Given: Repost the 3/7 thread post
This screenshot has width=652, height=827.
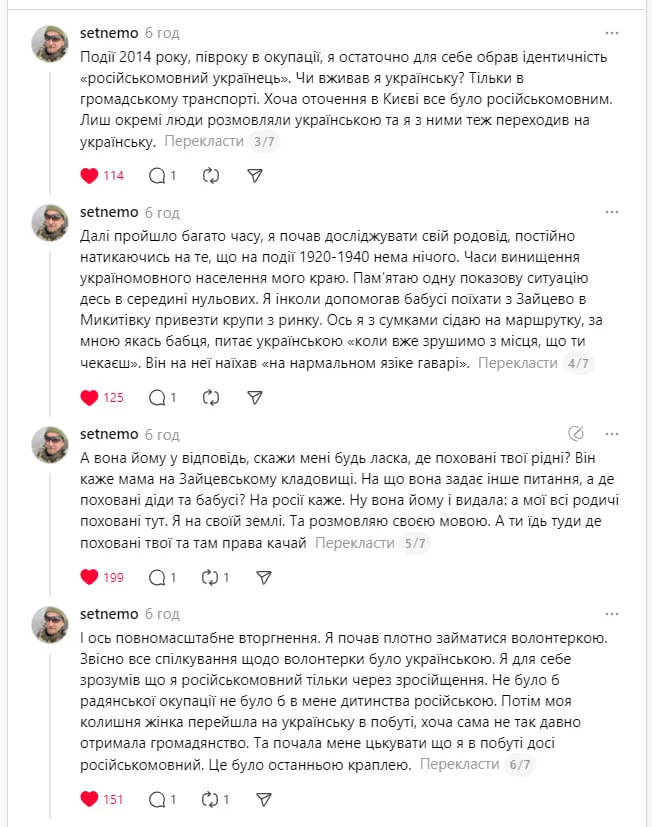Looking at the screenshot, I should coord(210,175).
